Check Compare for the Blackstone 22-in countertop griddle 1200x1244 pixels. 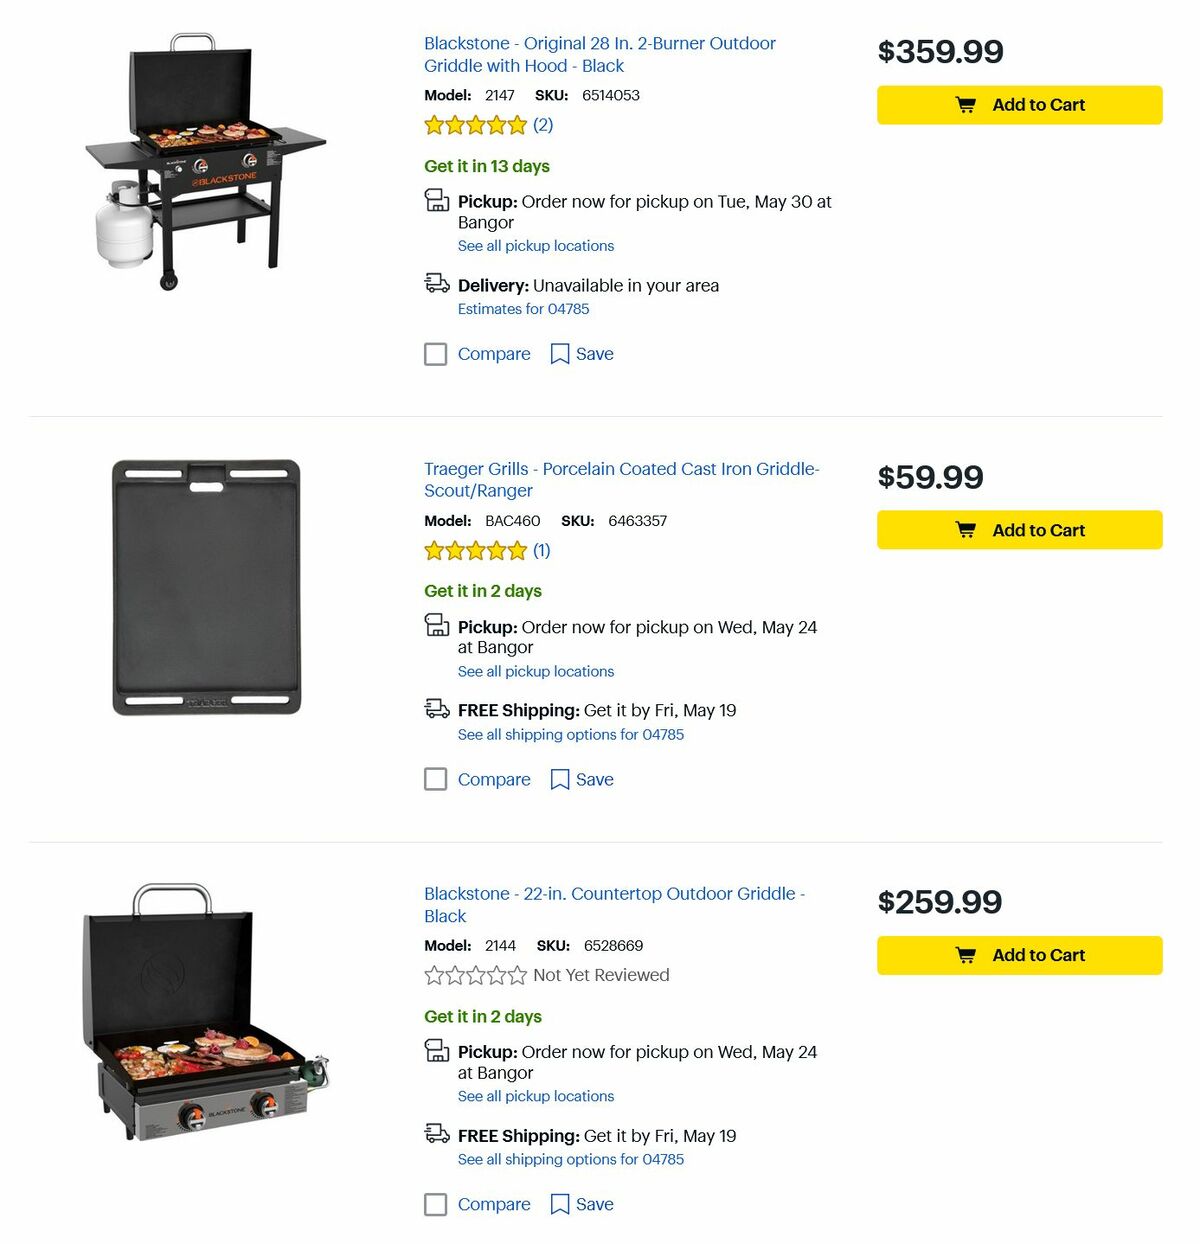436,1204
